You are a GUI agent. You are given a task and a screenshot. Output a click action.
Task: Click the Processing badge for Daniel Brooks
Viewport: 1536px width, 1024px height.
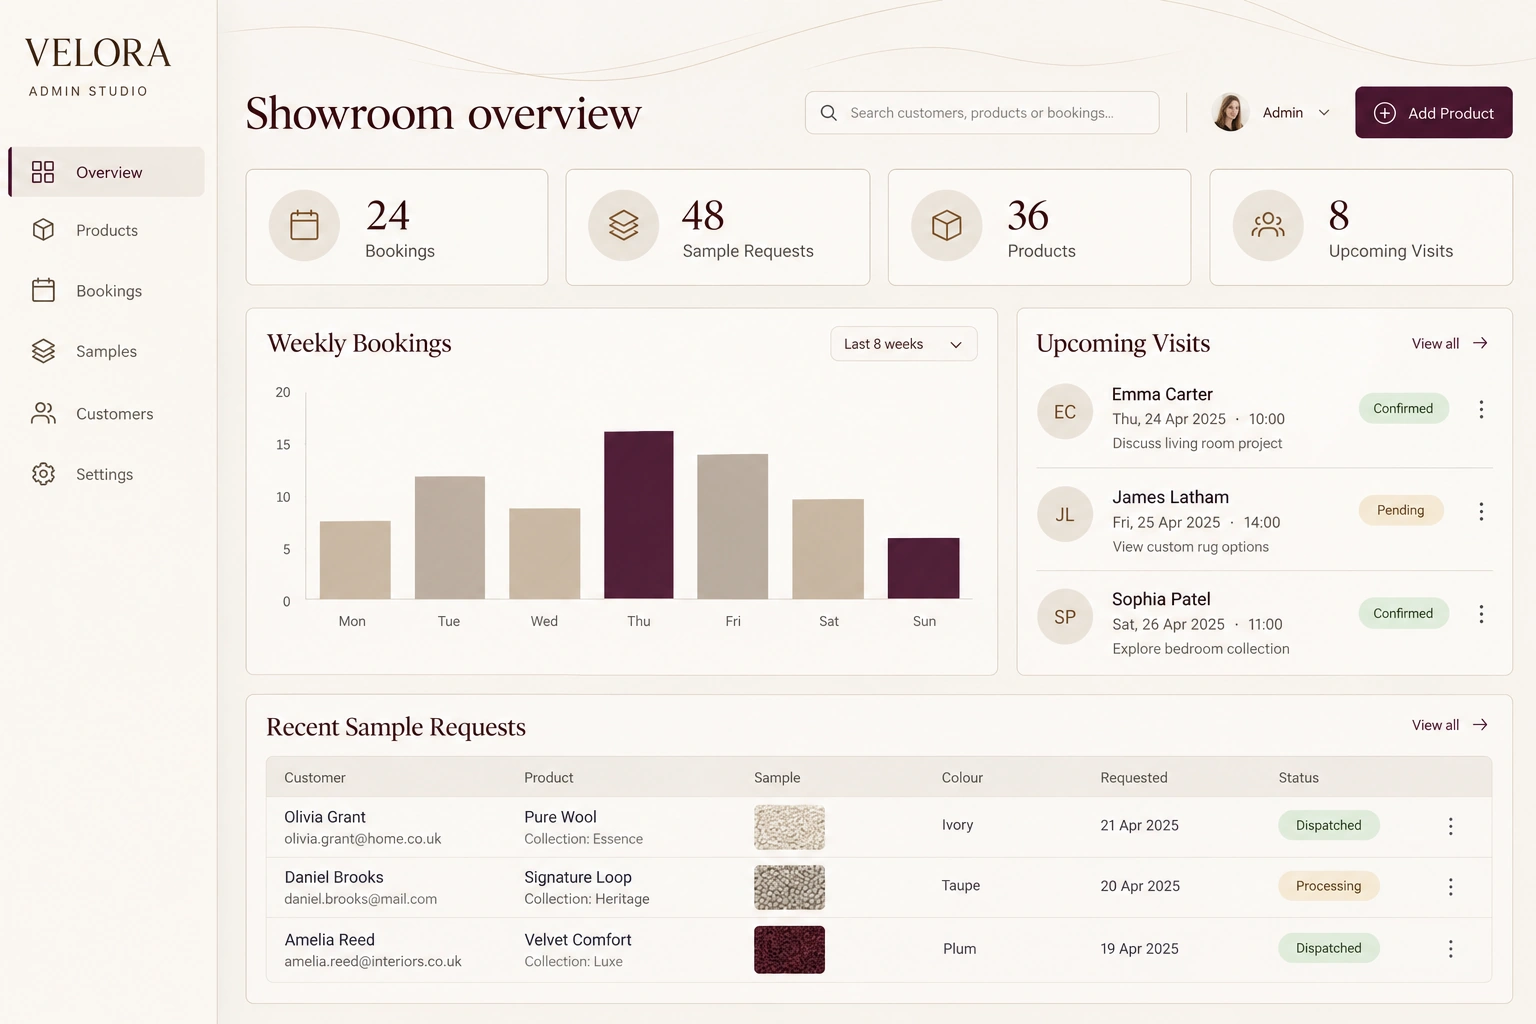(x=1328, y=886)
